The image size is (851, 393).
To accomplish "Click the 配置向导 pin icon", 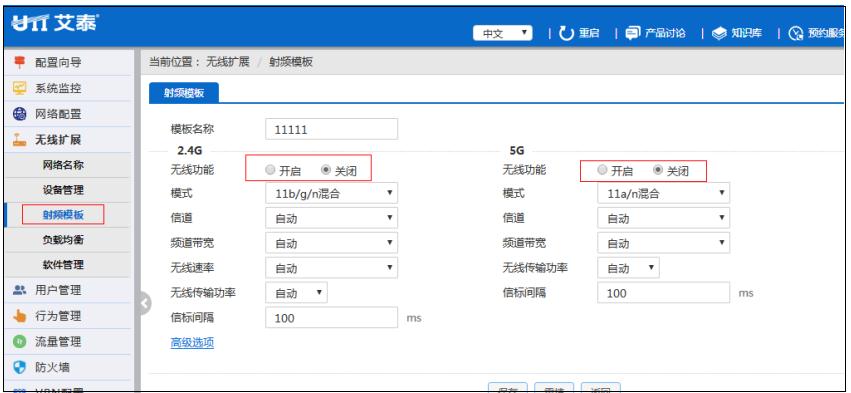I will point(20,62).
